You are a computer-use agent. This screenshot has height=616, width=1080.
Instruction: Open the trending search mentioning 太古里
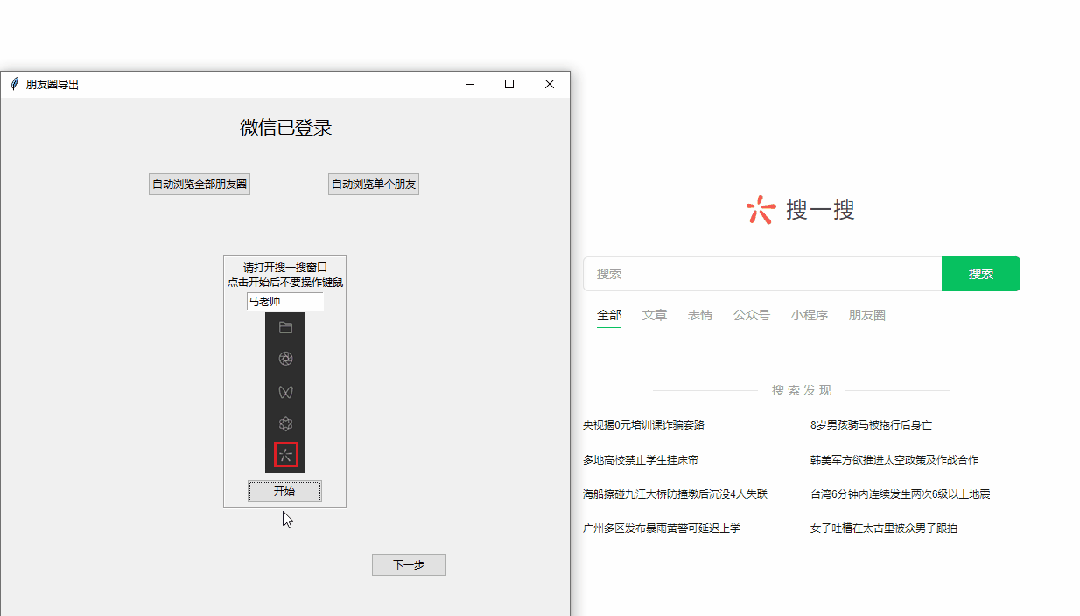pos(884,528)
